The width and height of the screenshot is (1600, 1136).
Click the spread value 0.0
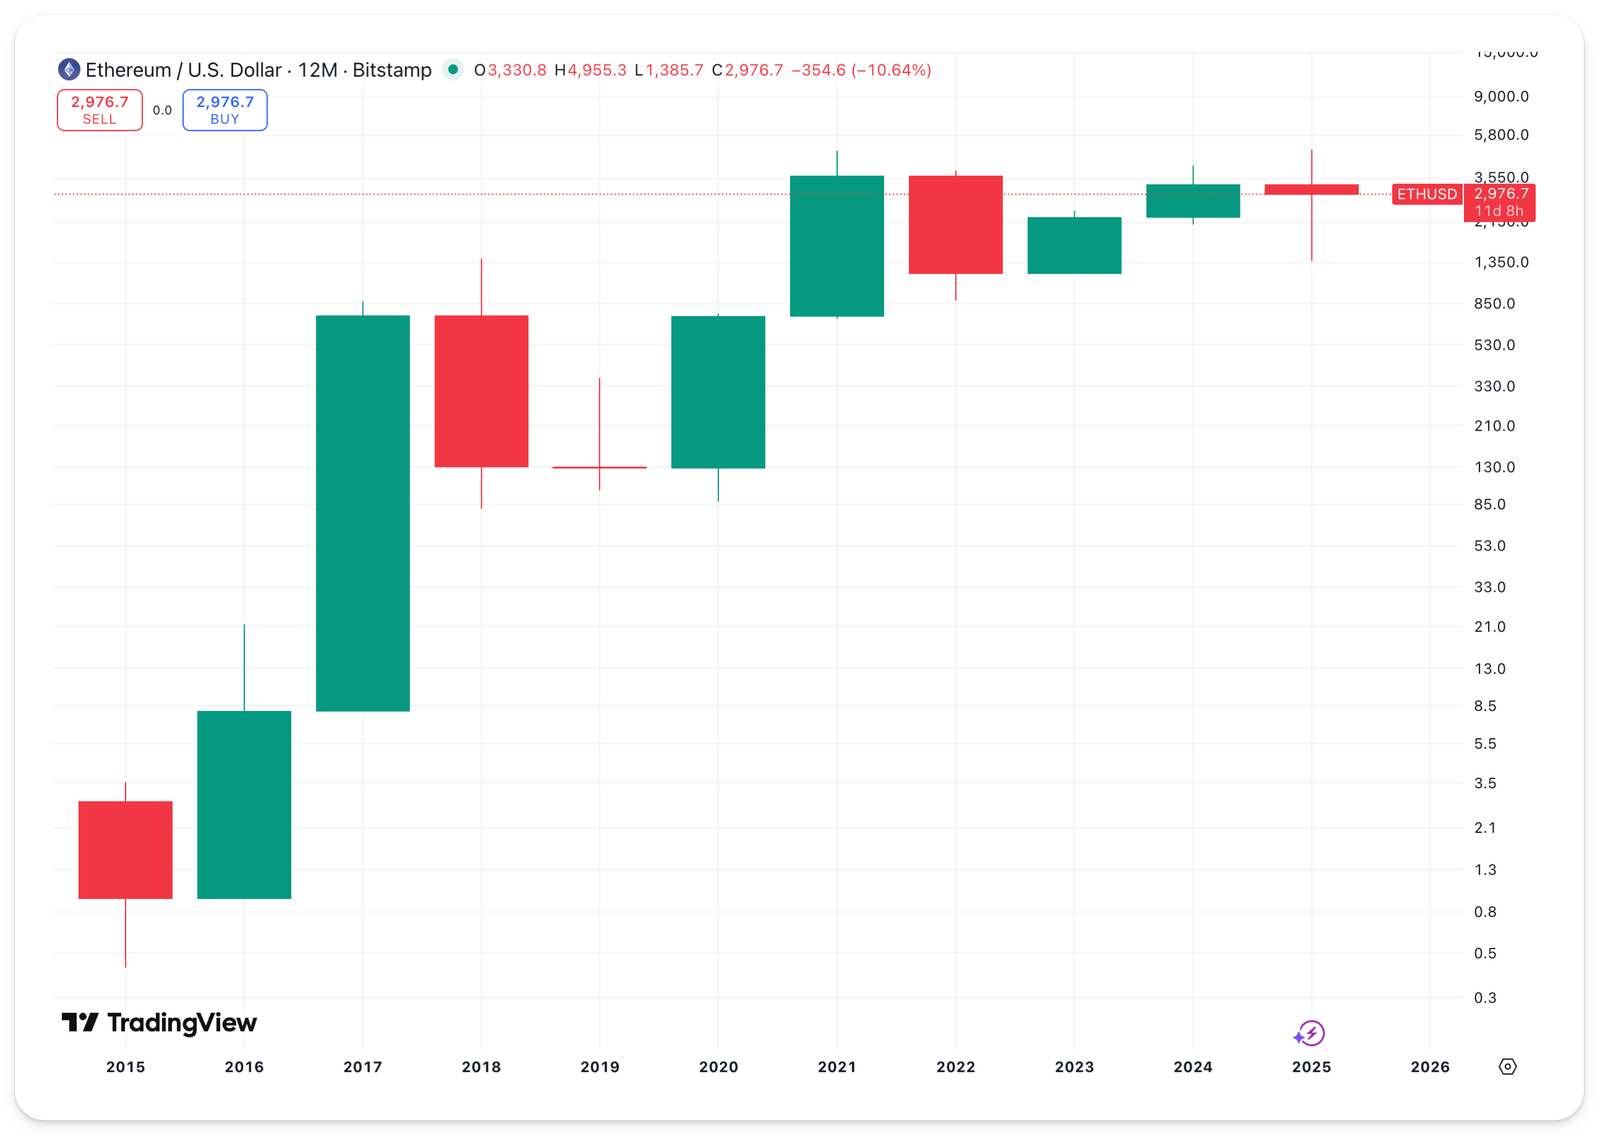(x=162, y=110)
